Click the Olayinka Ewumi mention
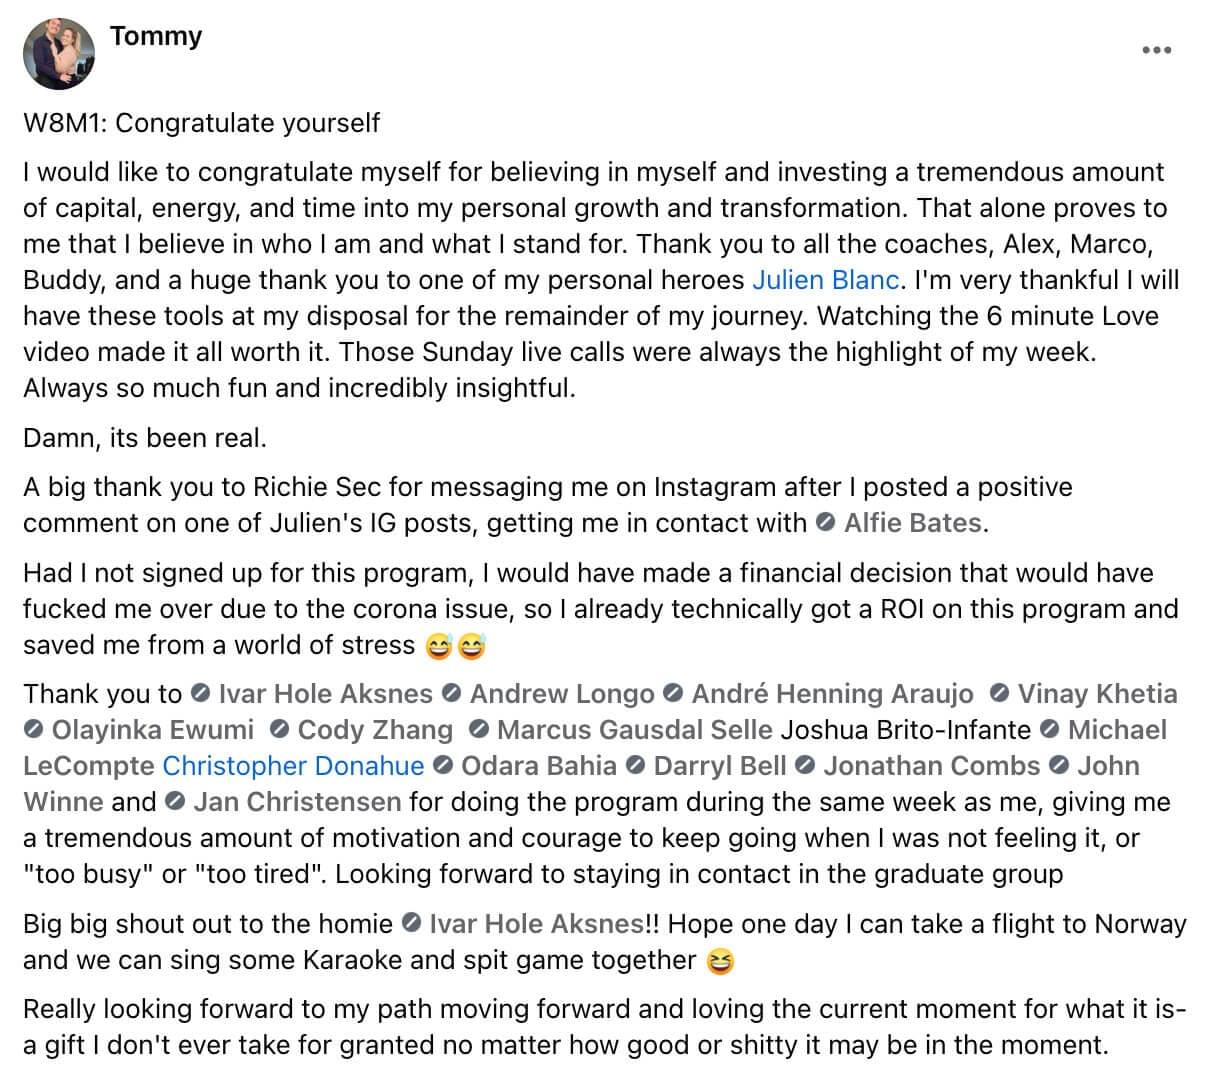 tap(152, 730)
